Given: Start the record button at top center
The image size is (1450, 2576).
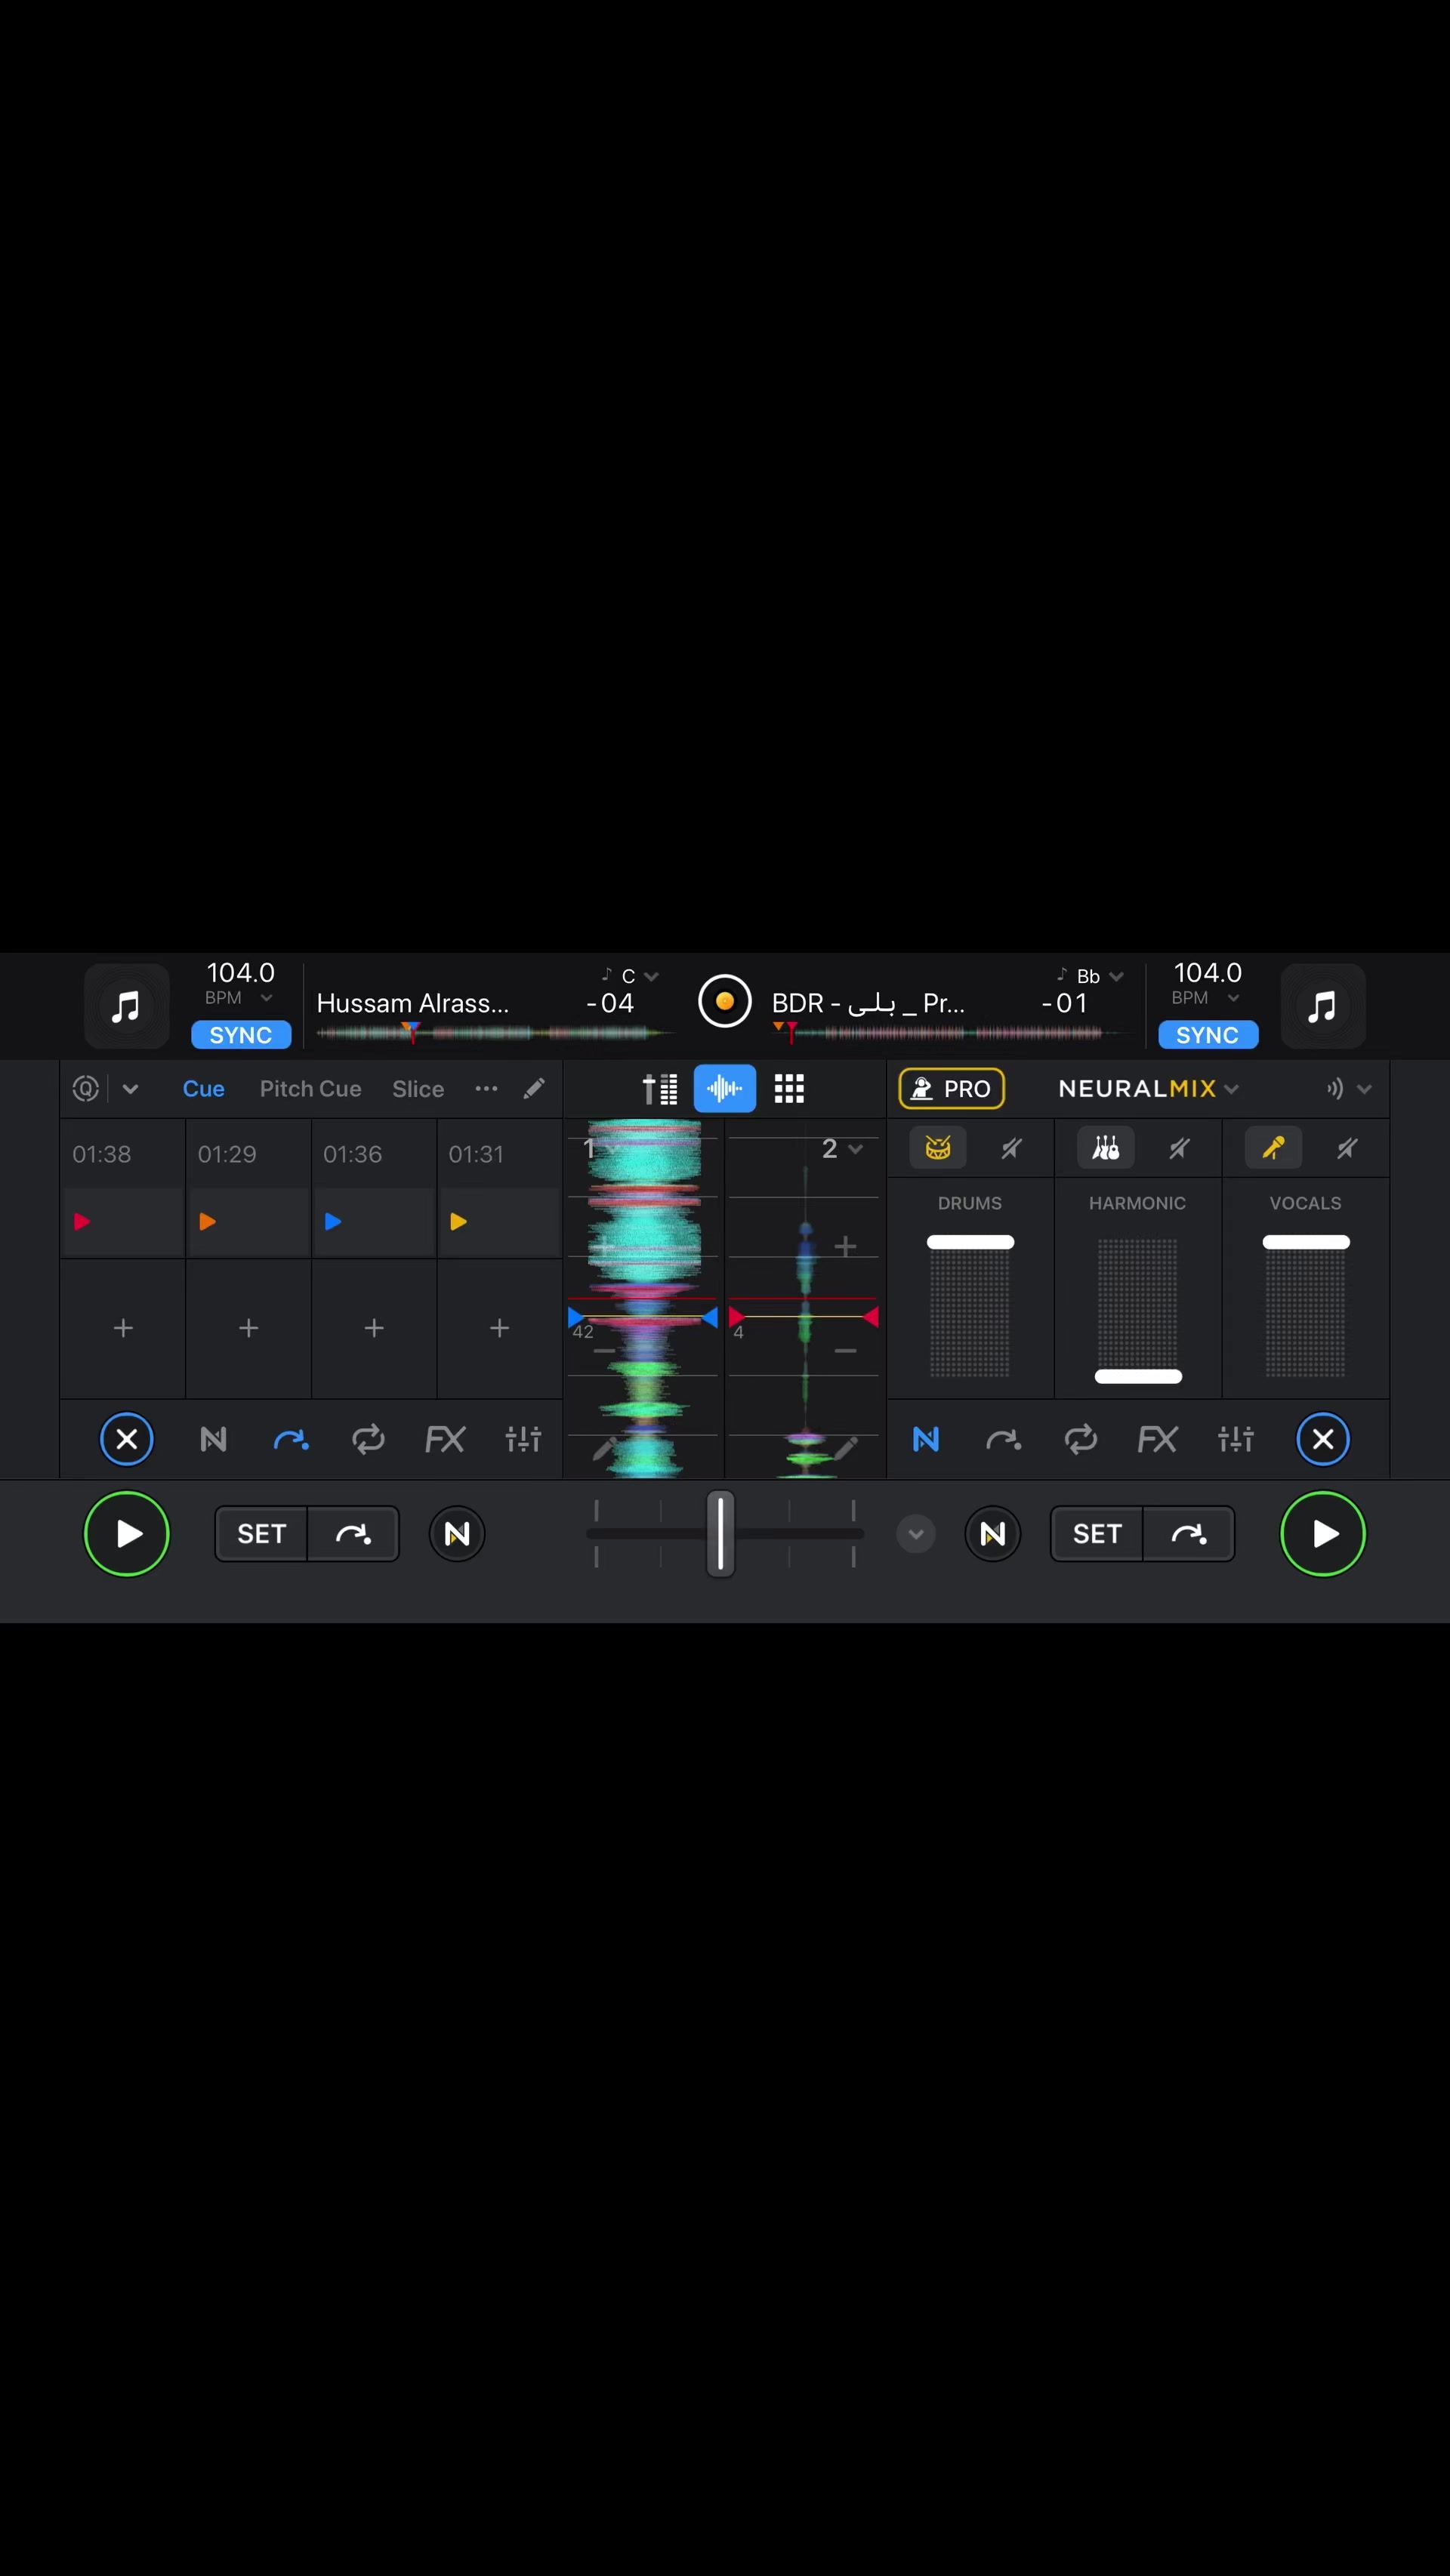Looking at the screenshot, I should pyautogui.click(x=724, y=1001).
